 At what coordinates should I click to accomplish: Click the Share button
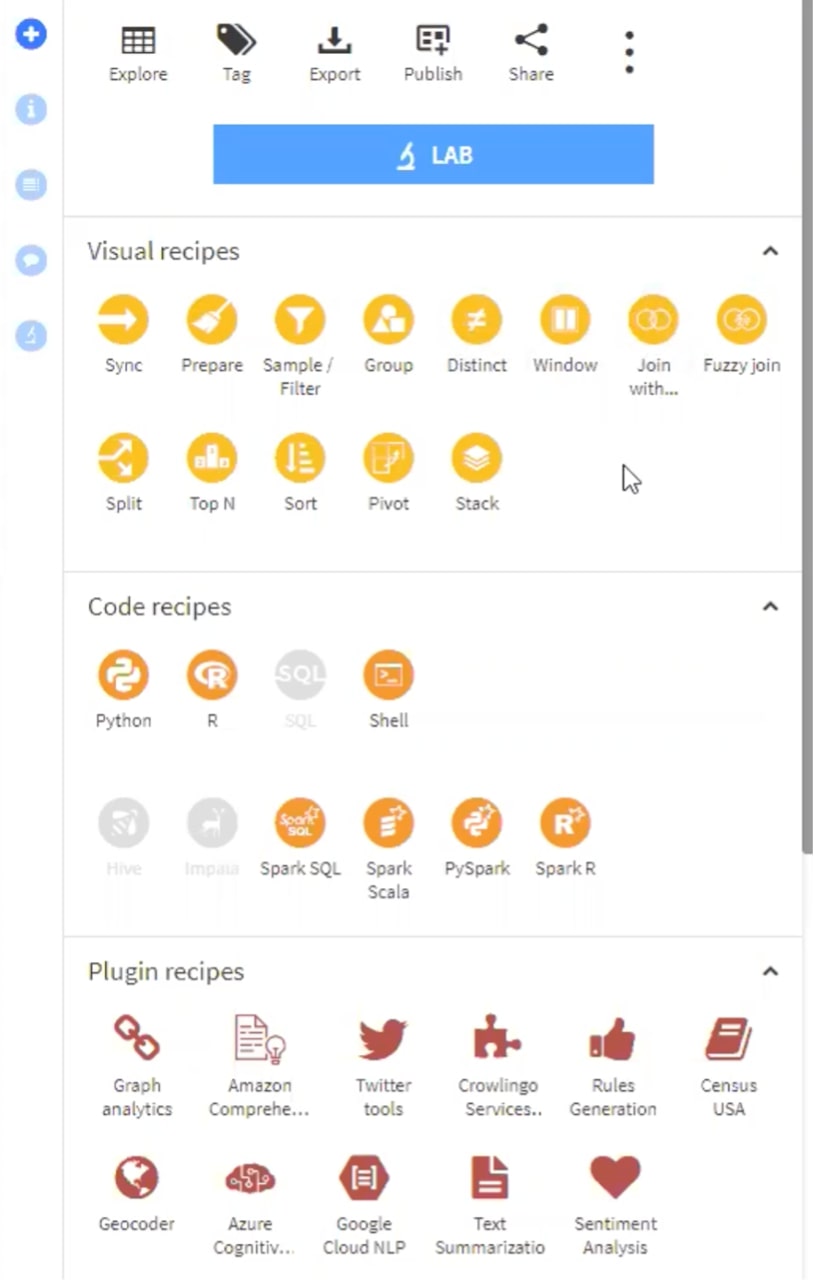tap(531, 54)
